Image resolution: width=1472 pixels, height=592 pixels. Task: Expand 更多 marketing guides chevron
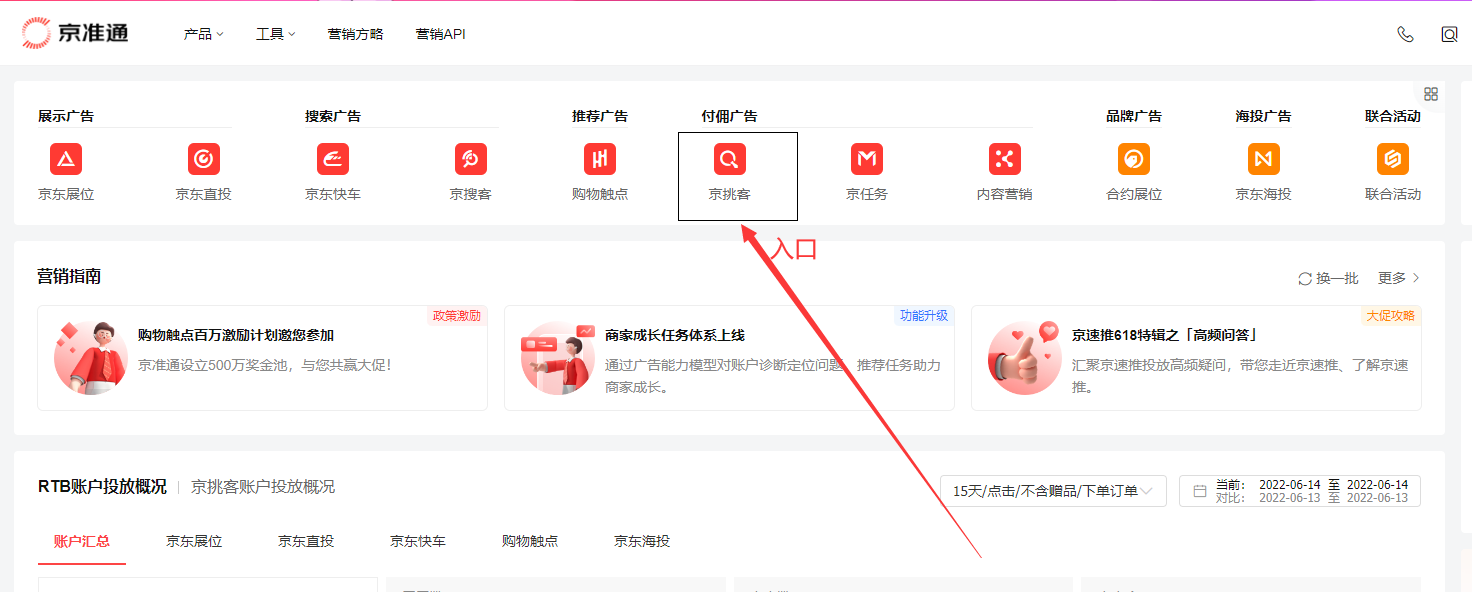click(x=1416, y=278)
